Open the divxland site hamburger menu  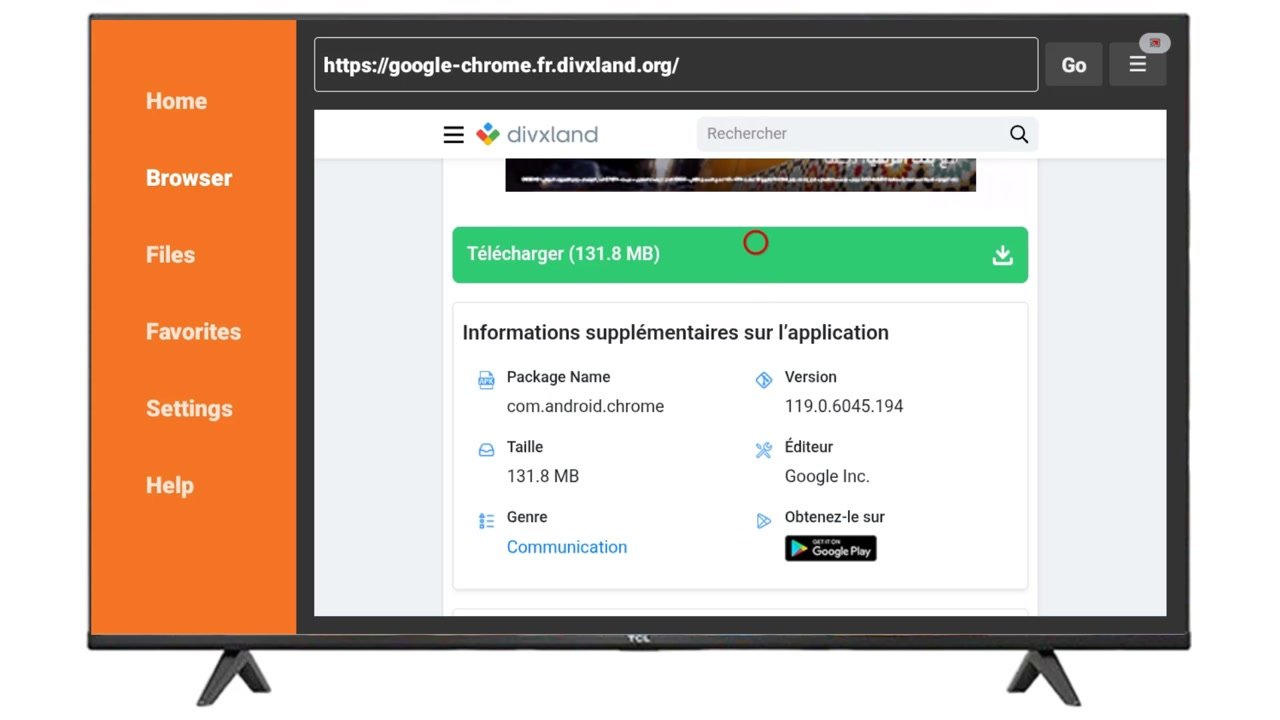454,134
